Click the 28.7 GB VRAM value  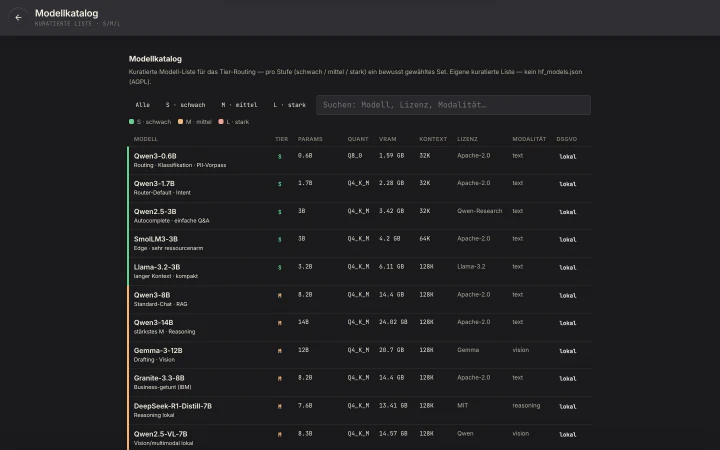click(x=391, y=350)
